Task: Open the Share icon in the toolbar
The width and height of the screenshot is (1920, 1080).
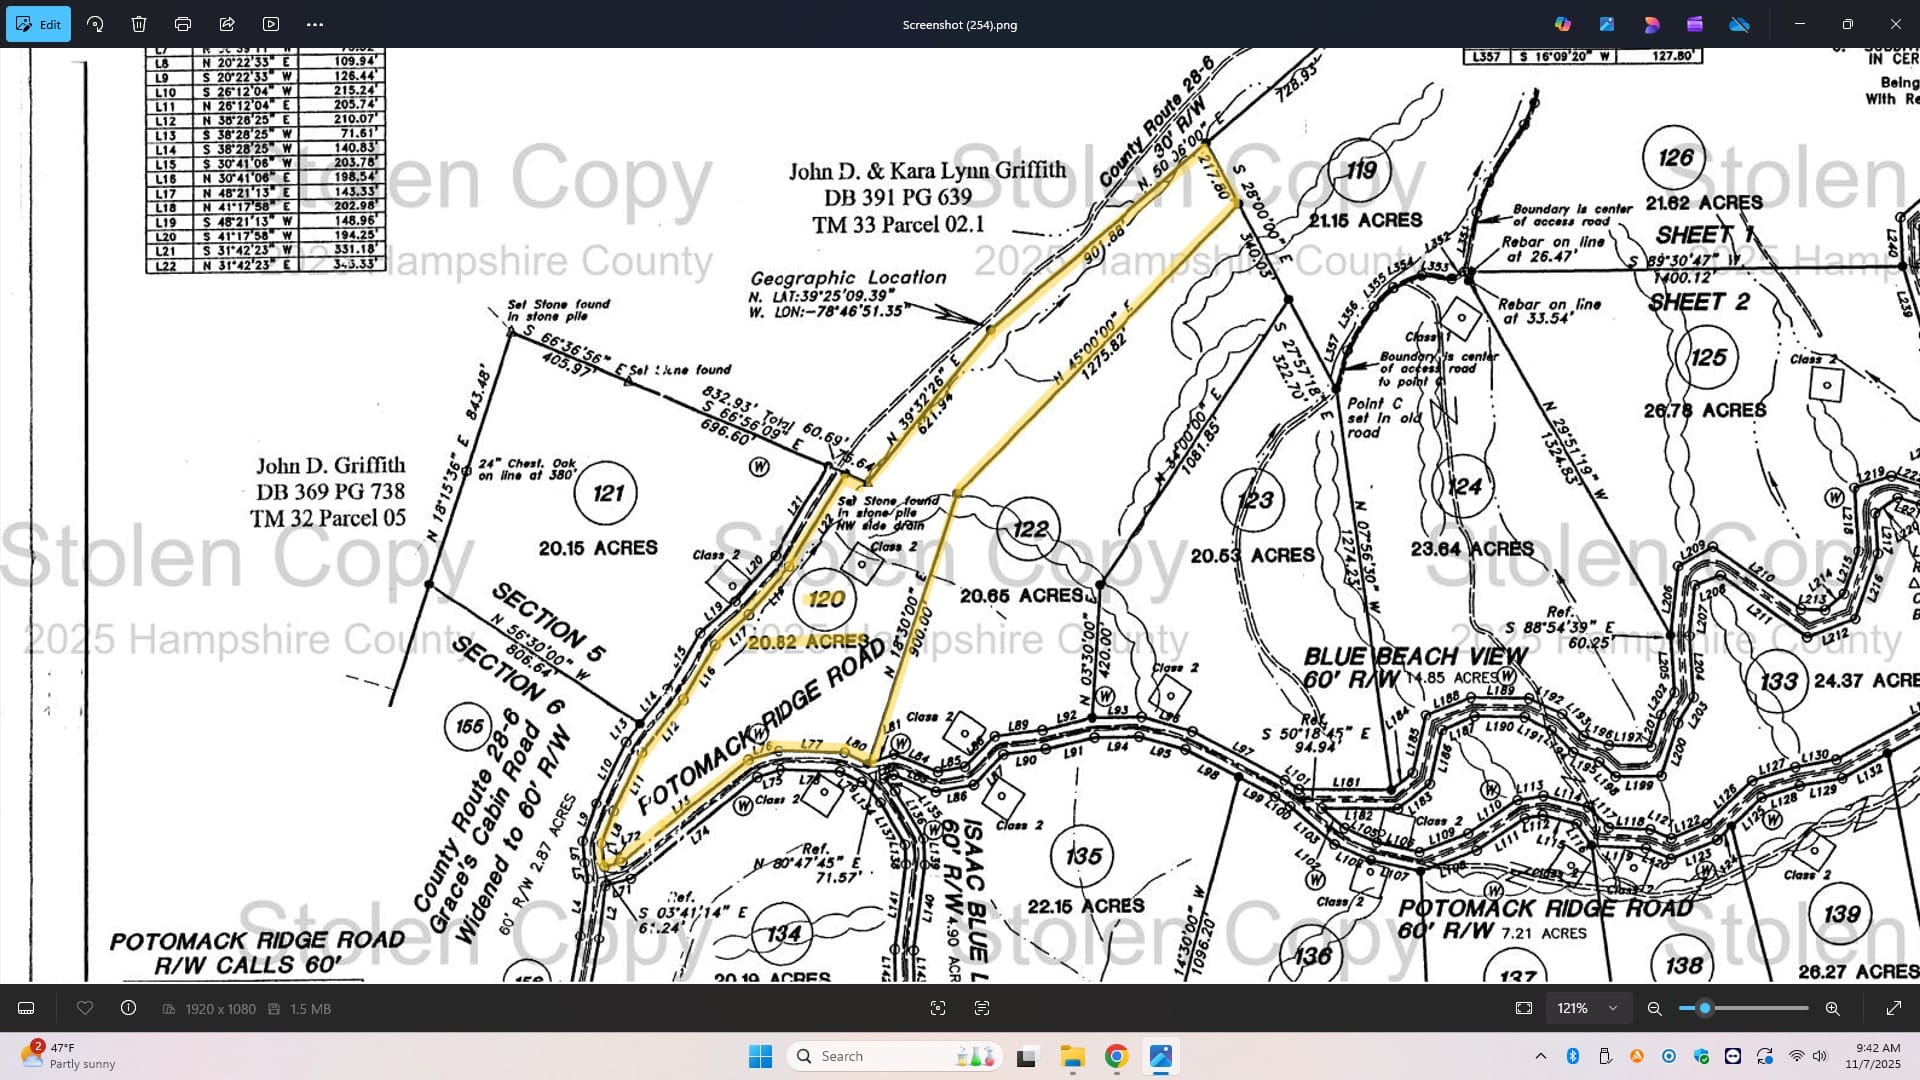Action: (227, 24)
